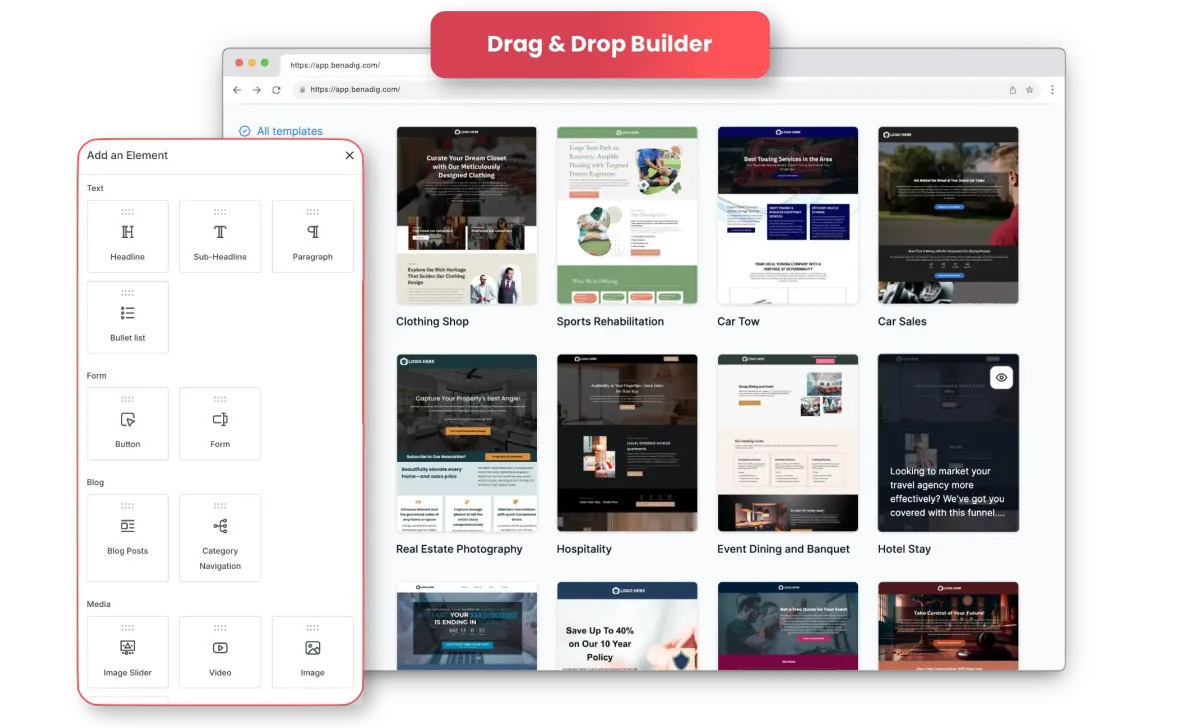Close the Add an Element panel

[x=349, y=155]
